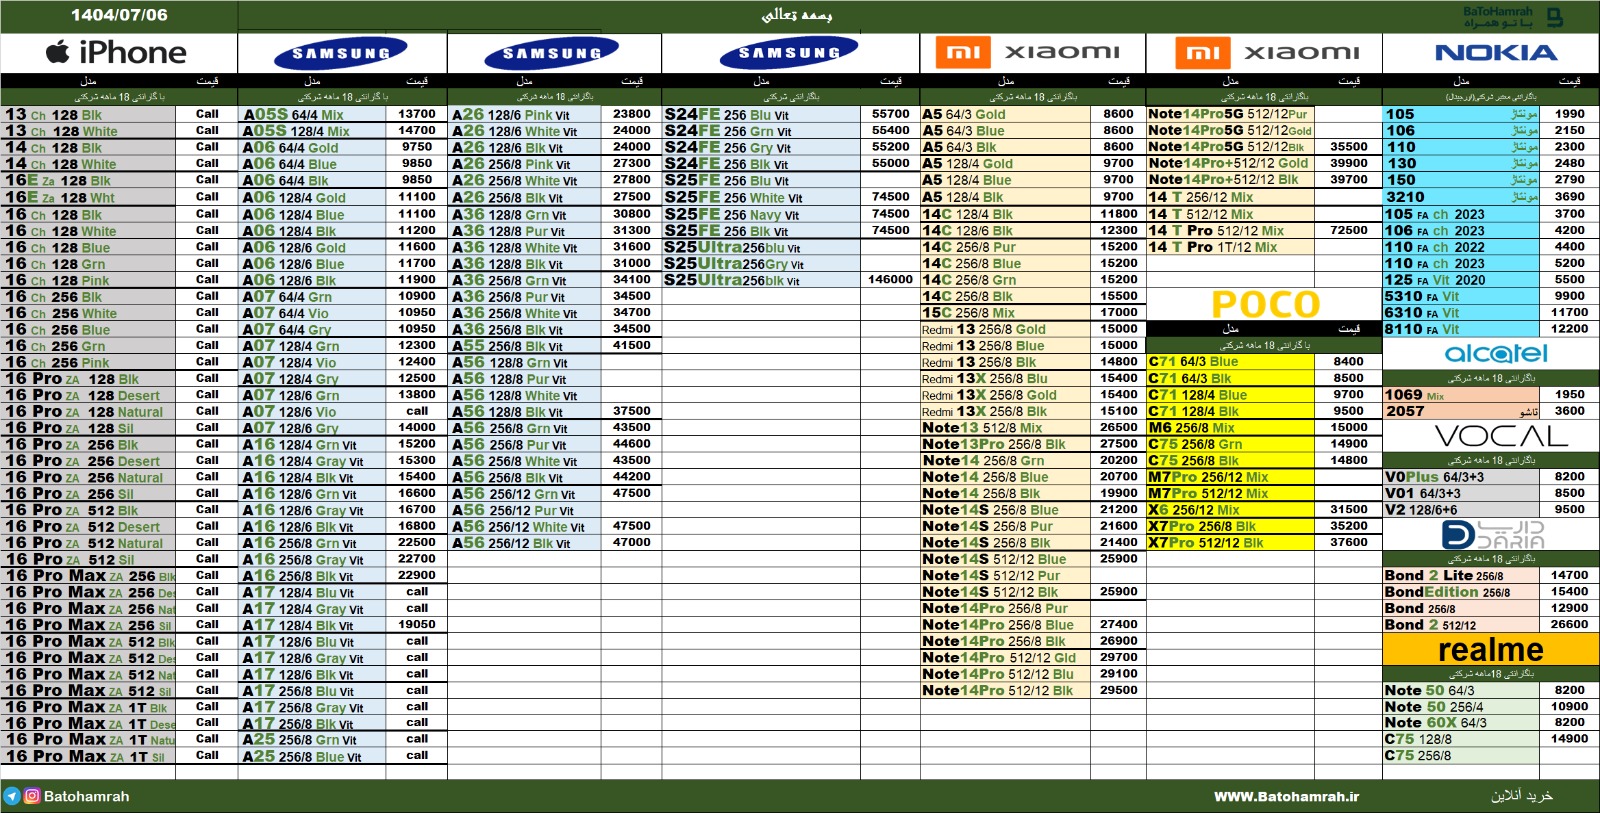Open the www.Batohamrah.ir website link
The width and height of the screenshot is (1600, 813).
pyautogui.click(x=1286, y=797)
